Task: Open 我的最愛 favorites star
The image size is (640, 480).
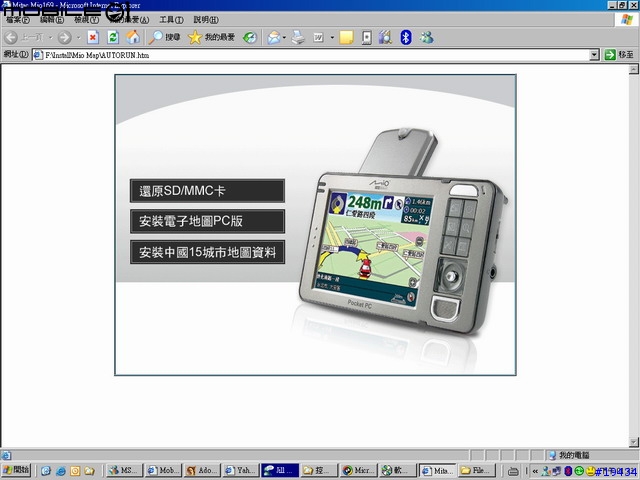Action: (x=211, y=38)
